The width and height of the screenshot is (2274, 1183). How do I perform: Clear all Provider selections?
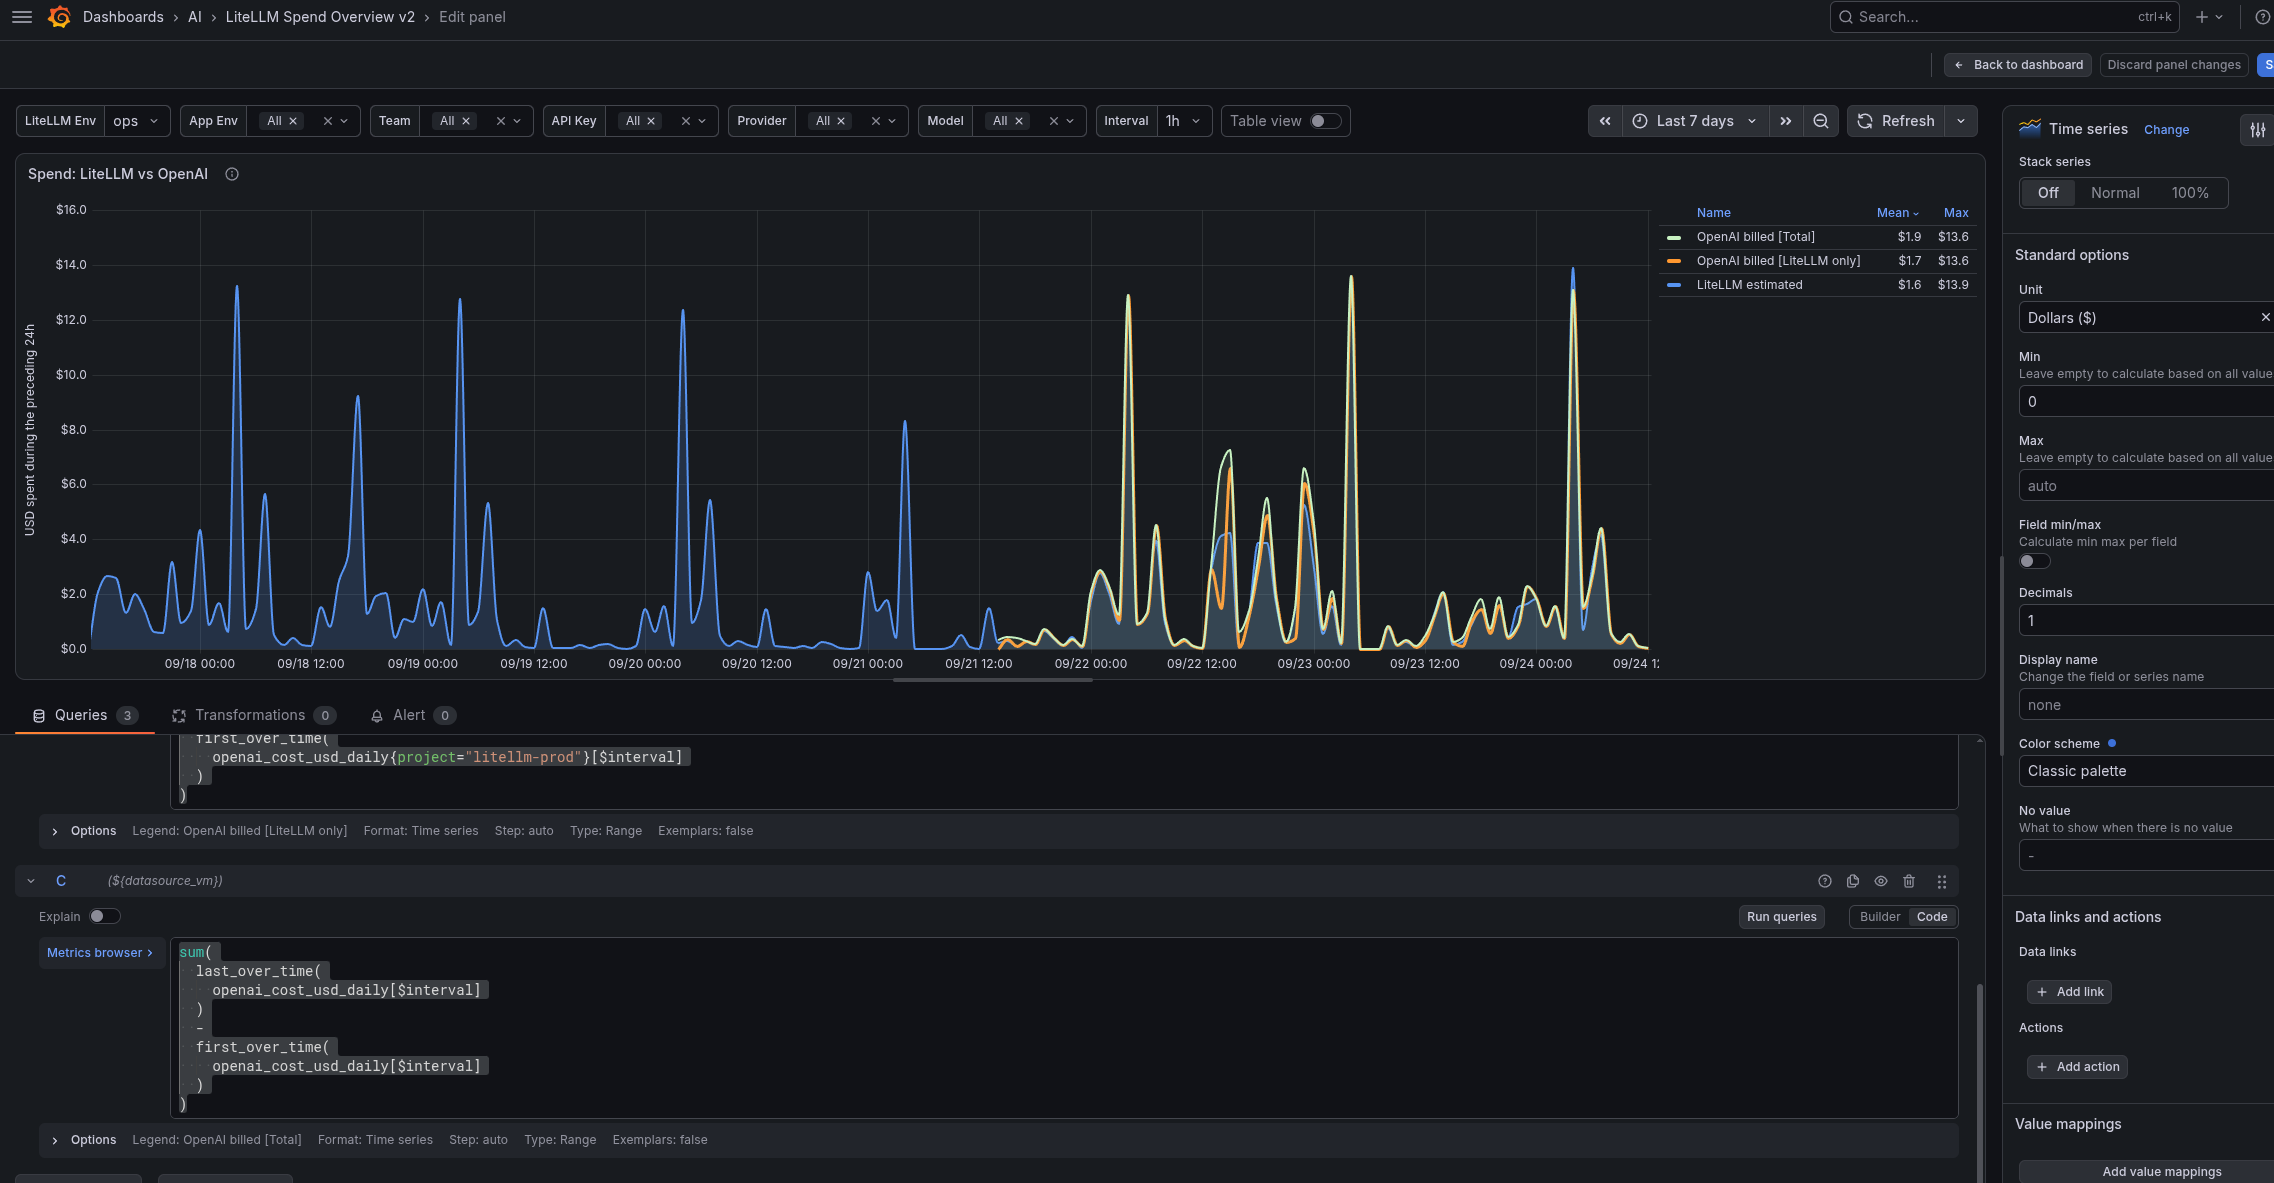pyautogui.click(x=876, y=121)
